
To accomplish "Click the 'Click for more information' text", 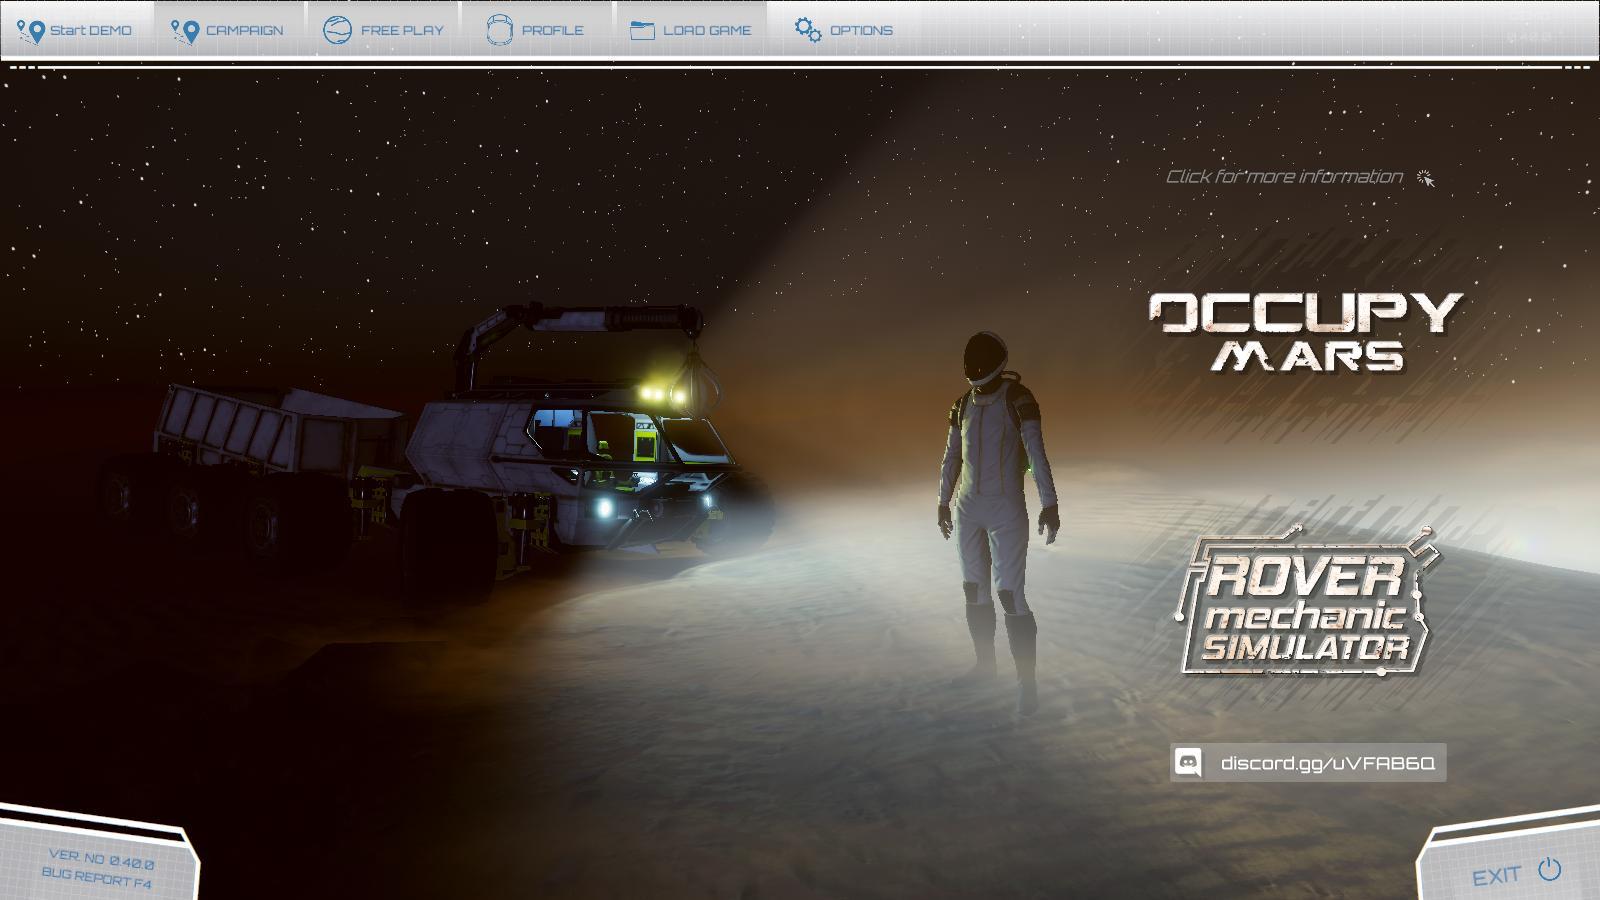I will 1284,177.
